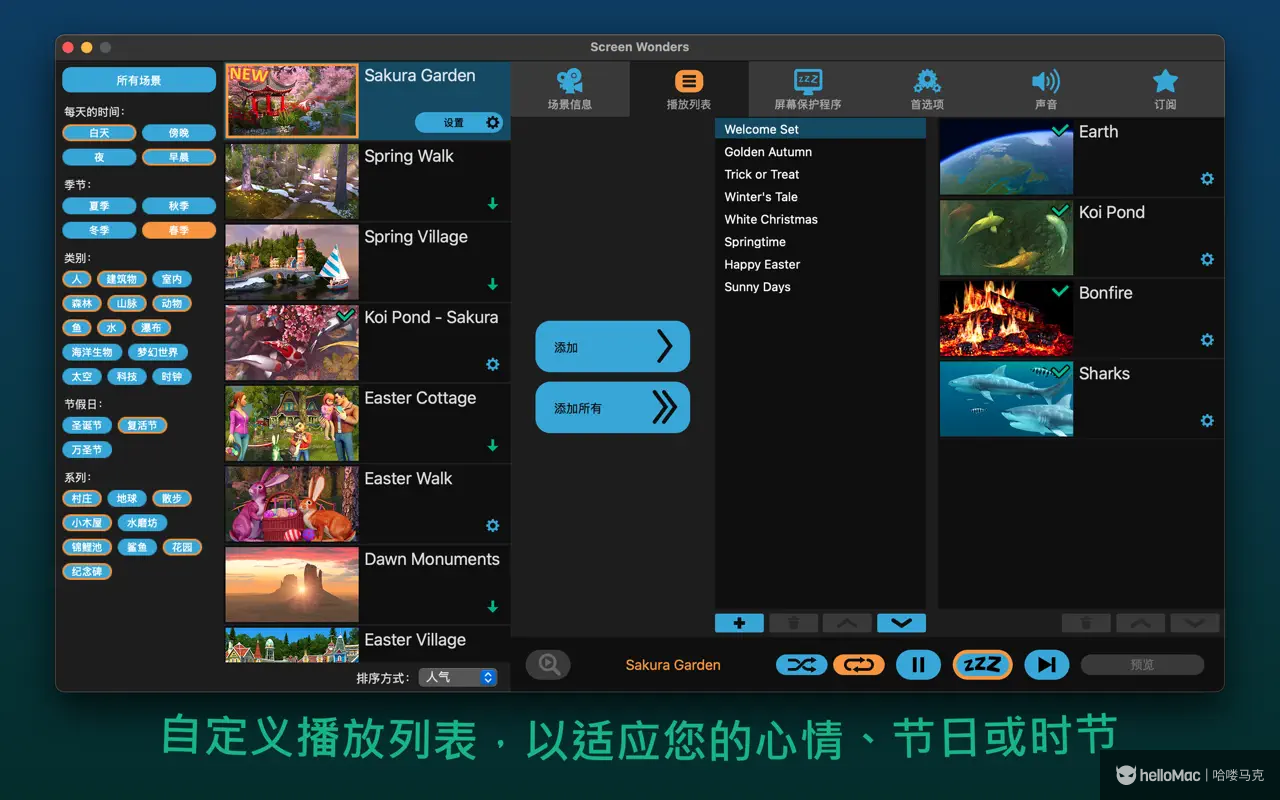Image resolution: width=1280 pixels, height=800 pixels.
Task: Download the Easter Cottage scene
Action: pyautogui.click(x=493, y=446)
